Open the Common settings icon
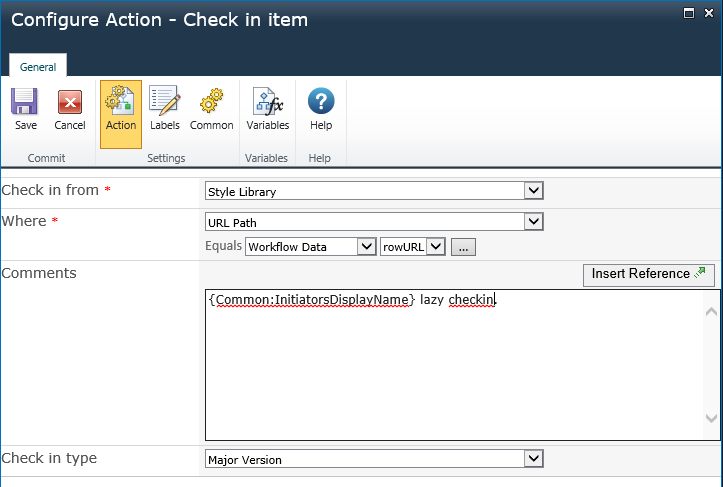Image resolution: width=723 pixels, height=487 pixels. (211, 110)
